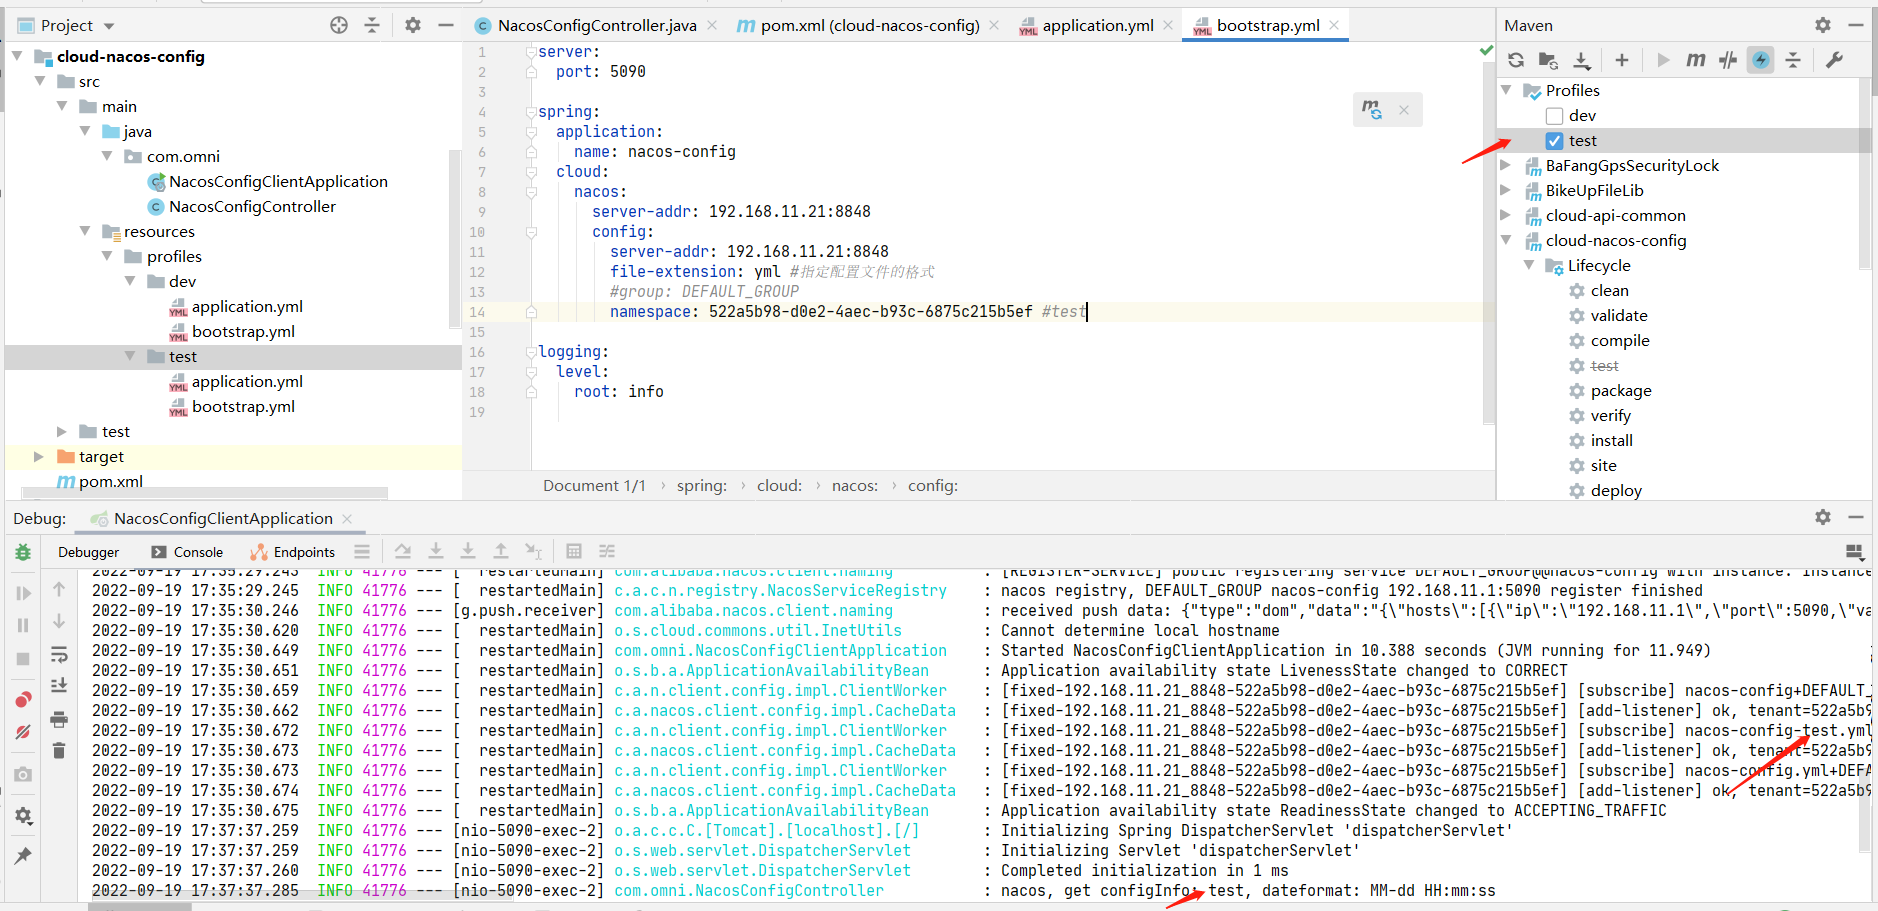Click the Maven 'install' lifecycle goal
This screenshot has width=1878, height=911.
[1611, 441]
